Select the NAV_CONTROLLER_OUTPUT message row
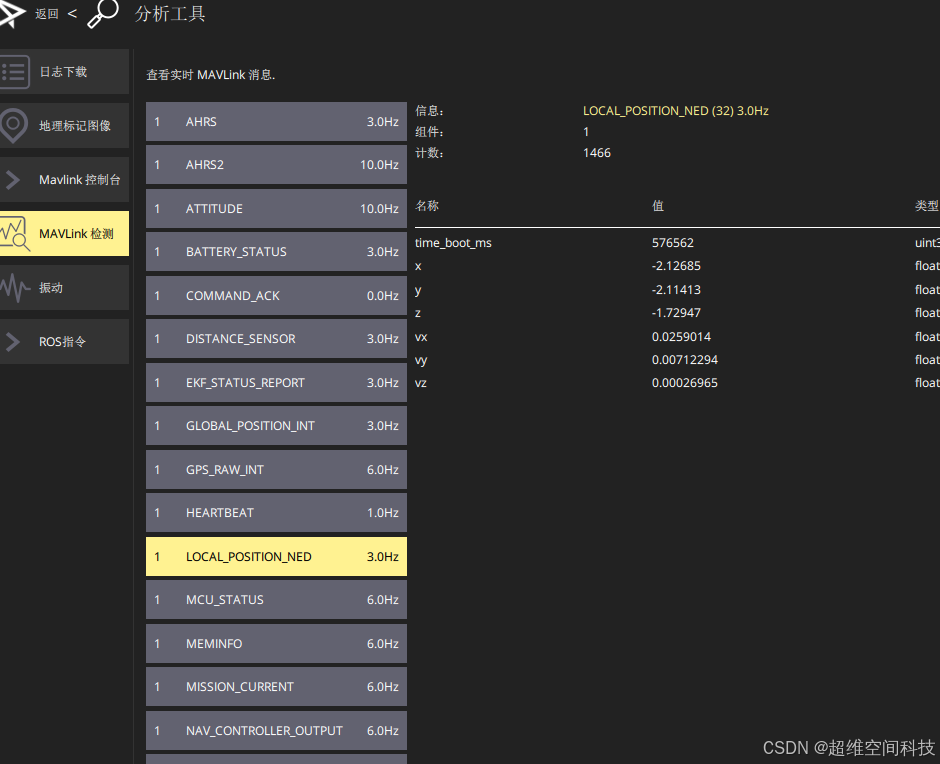This screenshot has height=764, width=940. point(276,730)
